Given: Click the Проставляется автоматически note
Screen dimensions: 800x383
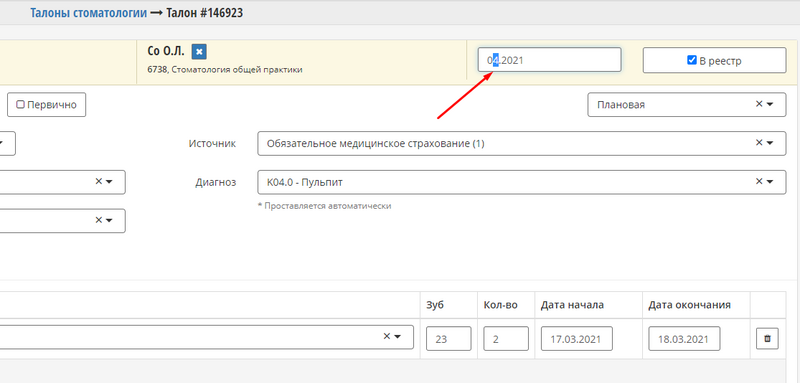Looking at the screenshot, I should (x=324, y=207).
